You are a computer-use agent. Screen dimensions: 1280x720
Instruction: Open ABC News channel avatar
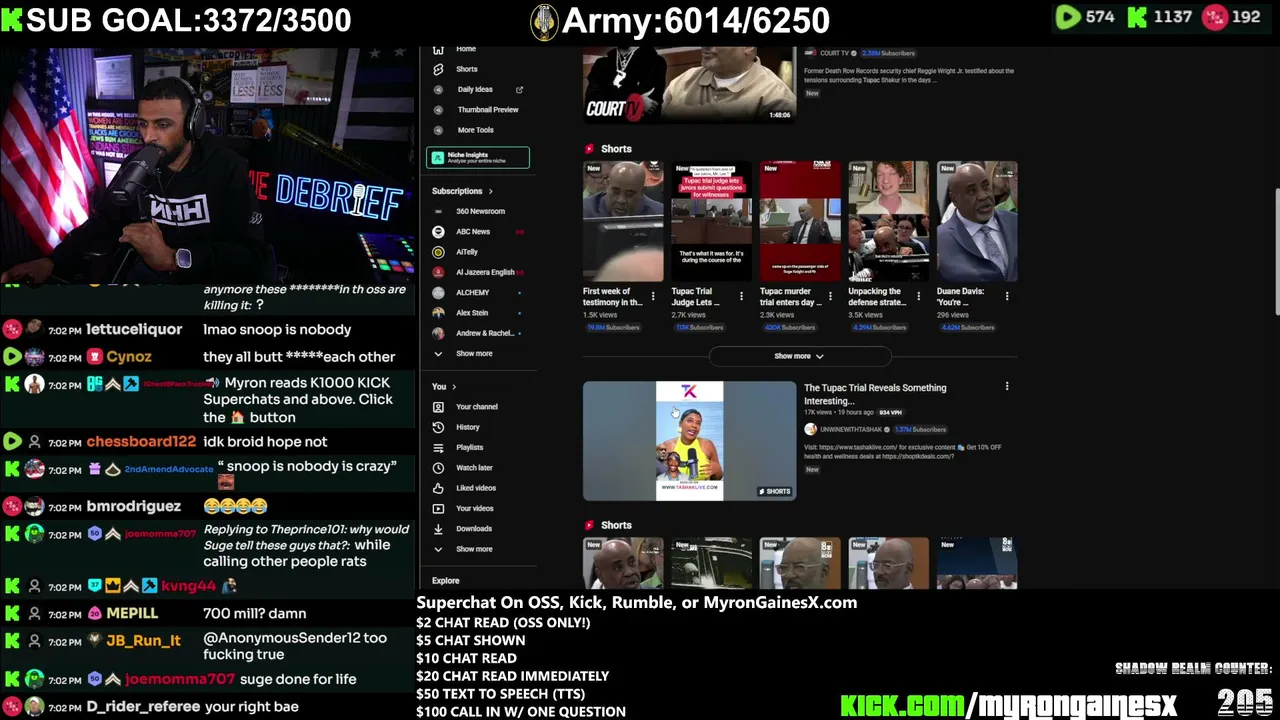click(438, 232)
